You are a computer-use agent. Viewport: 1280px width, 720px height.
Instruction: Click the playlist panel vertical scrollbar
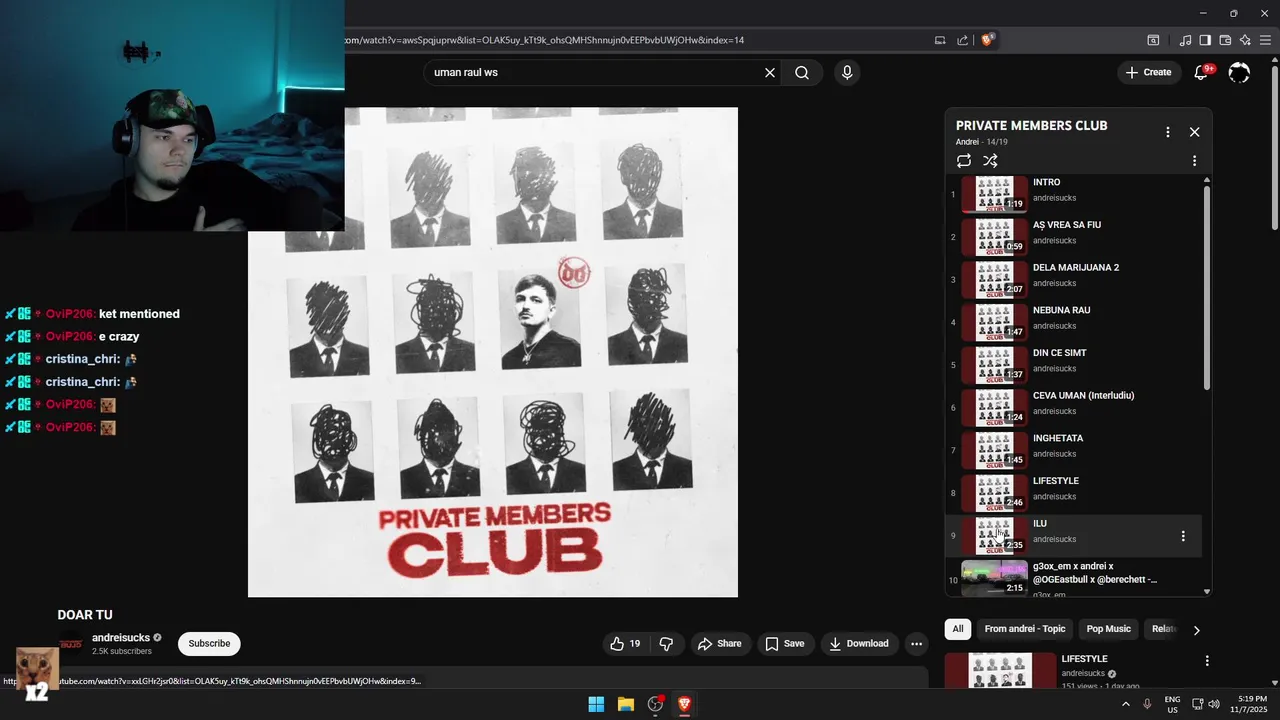1207,287
